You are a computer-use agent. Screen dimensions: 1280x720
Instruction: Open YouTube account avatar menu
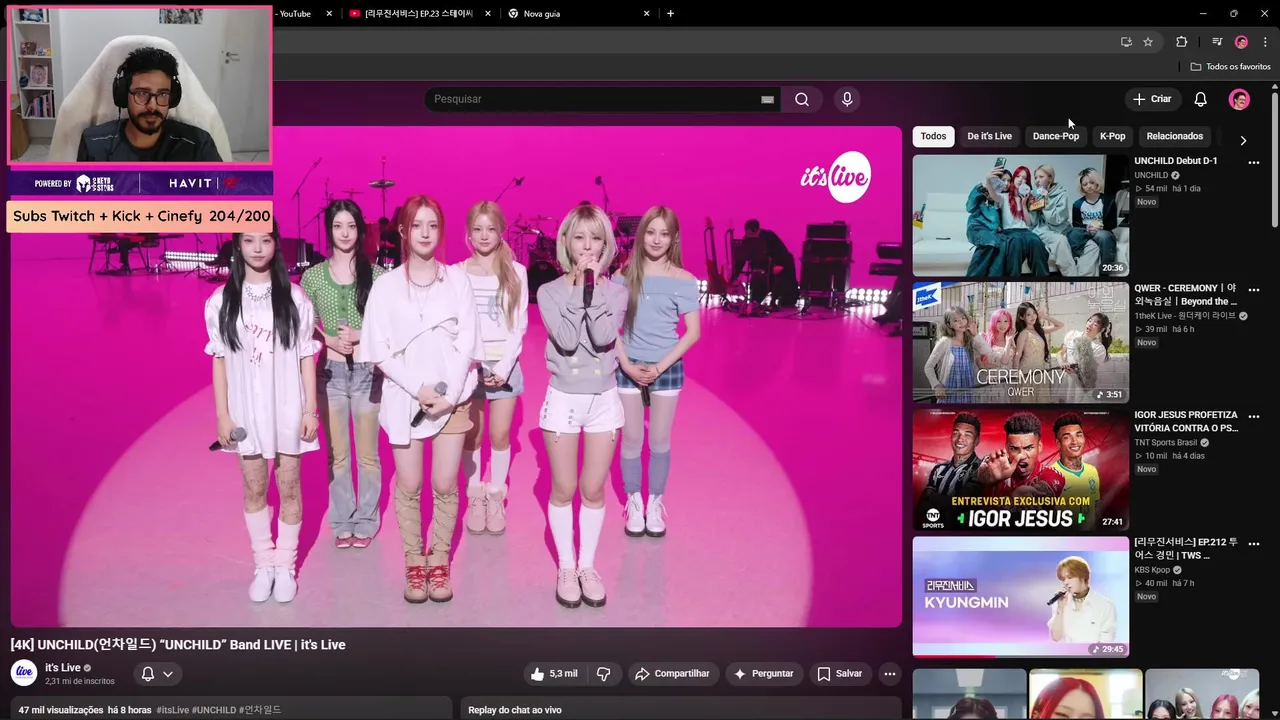[x=1239, y=99]
